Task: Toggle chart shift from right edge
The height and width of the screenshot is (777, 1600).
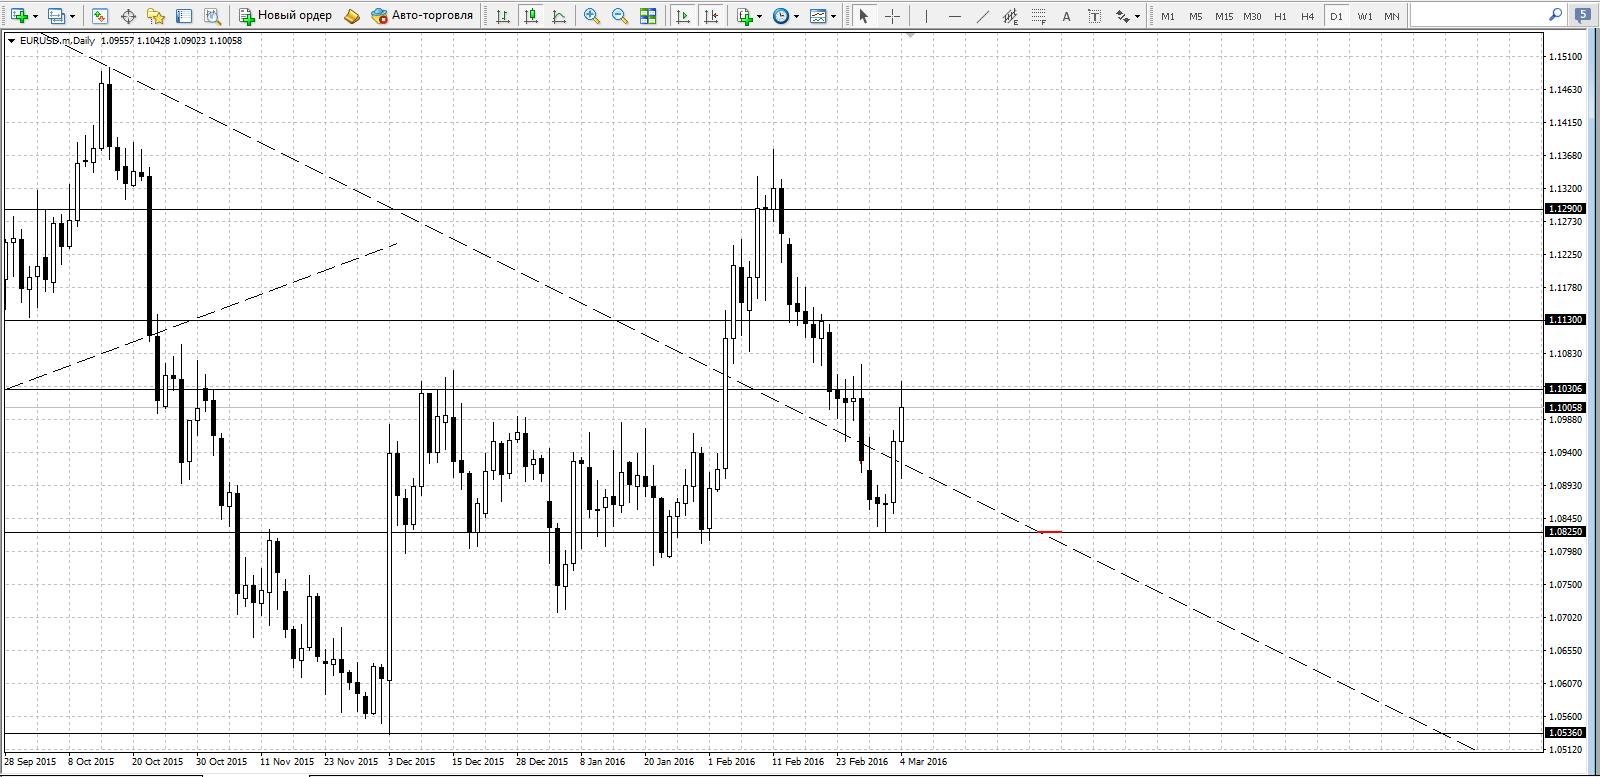Action: 711,16
